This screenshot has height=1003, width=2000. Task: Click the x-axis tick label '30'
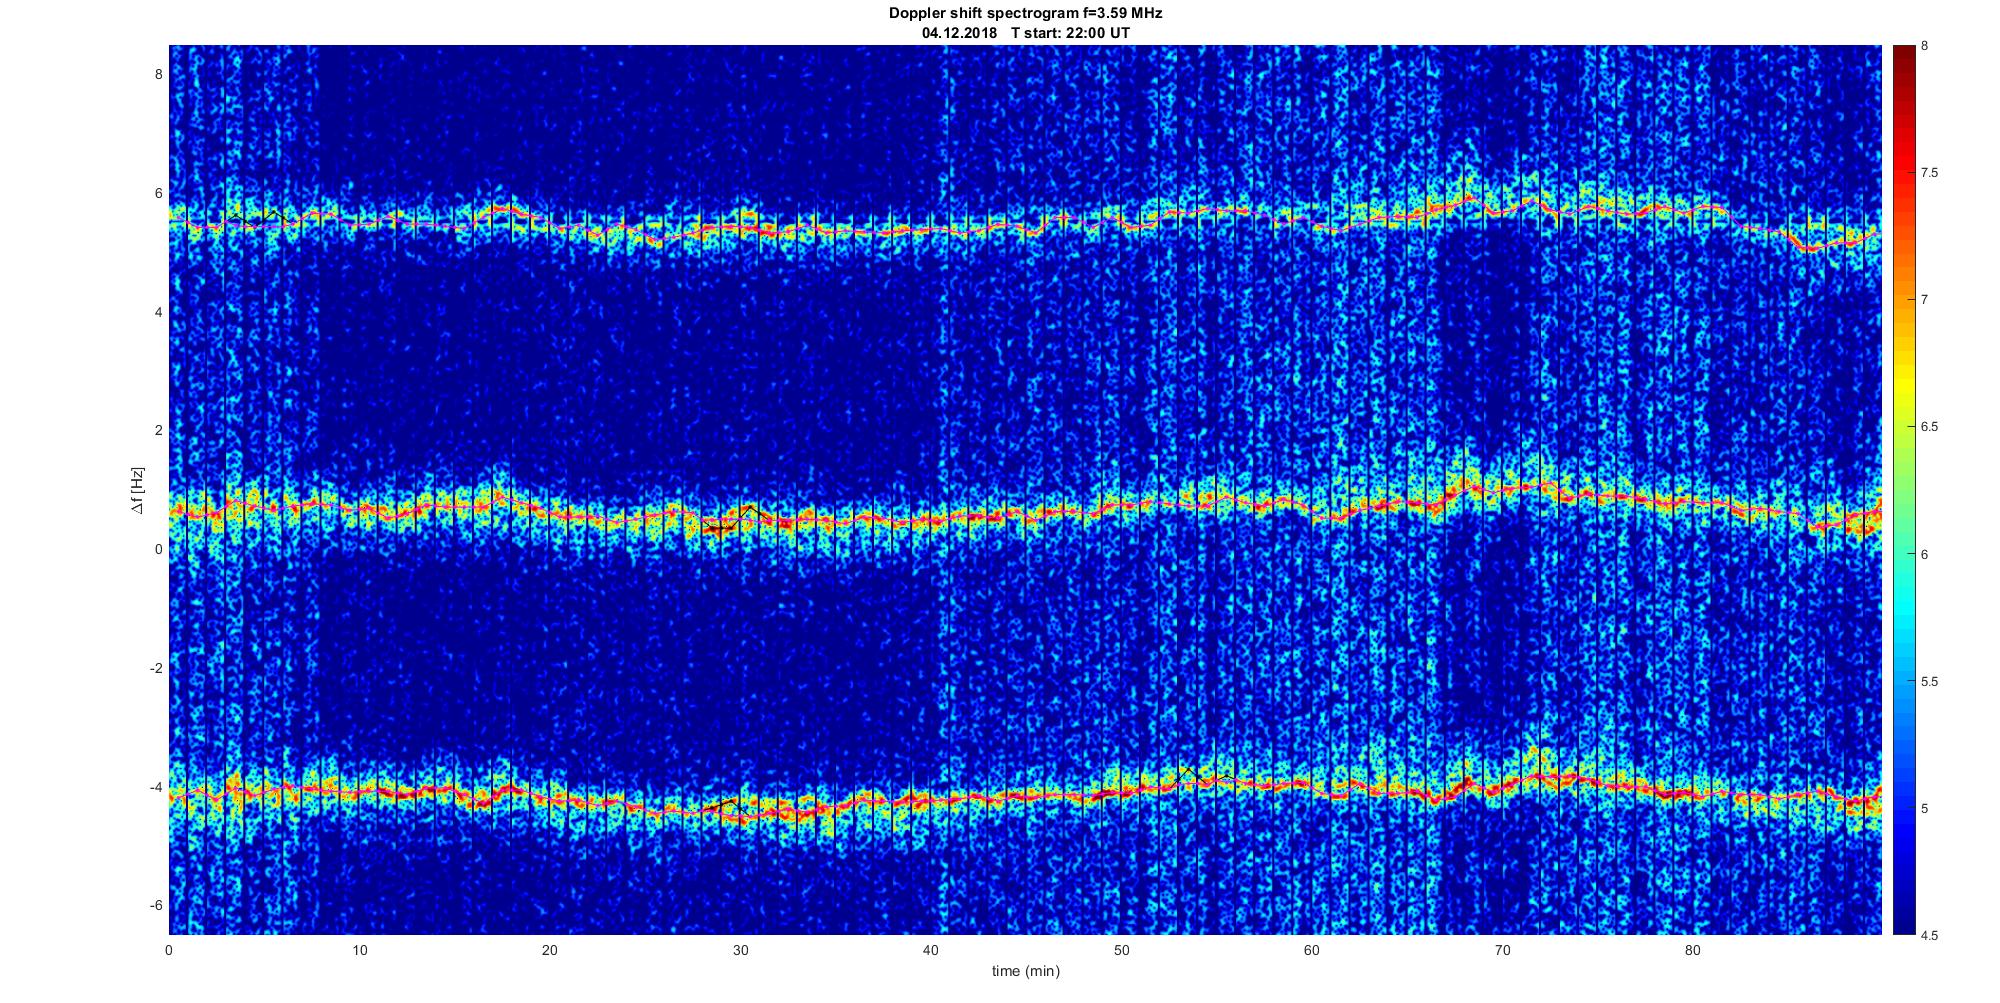[x=741, y=950]
